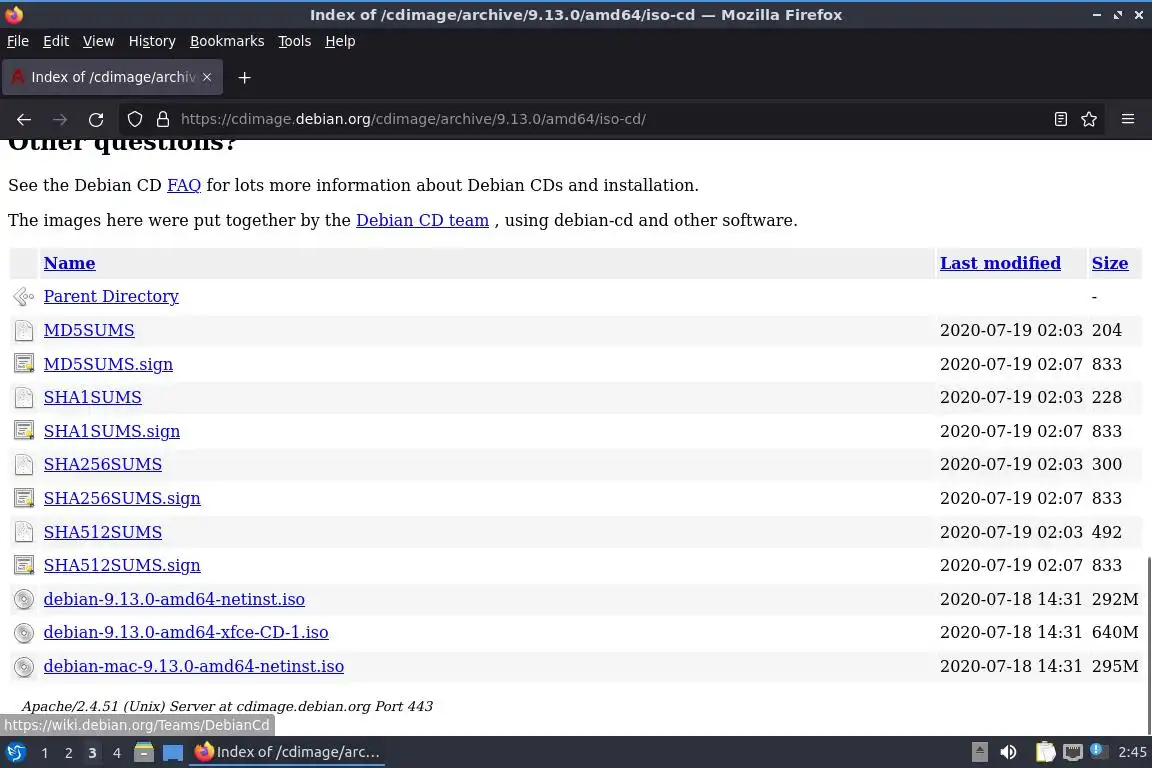Open the SHA256SUMS file link
This screenshot has height=768, width=1152.
(x=103, y=464)
